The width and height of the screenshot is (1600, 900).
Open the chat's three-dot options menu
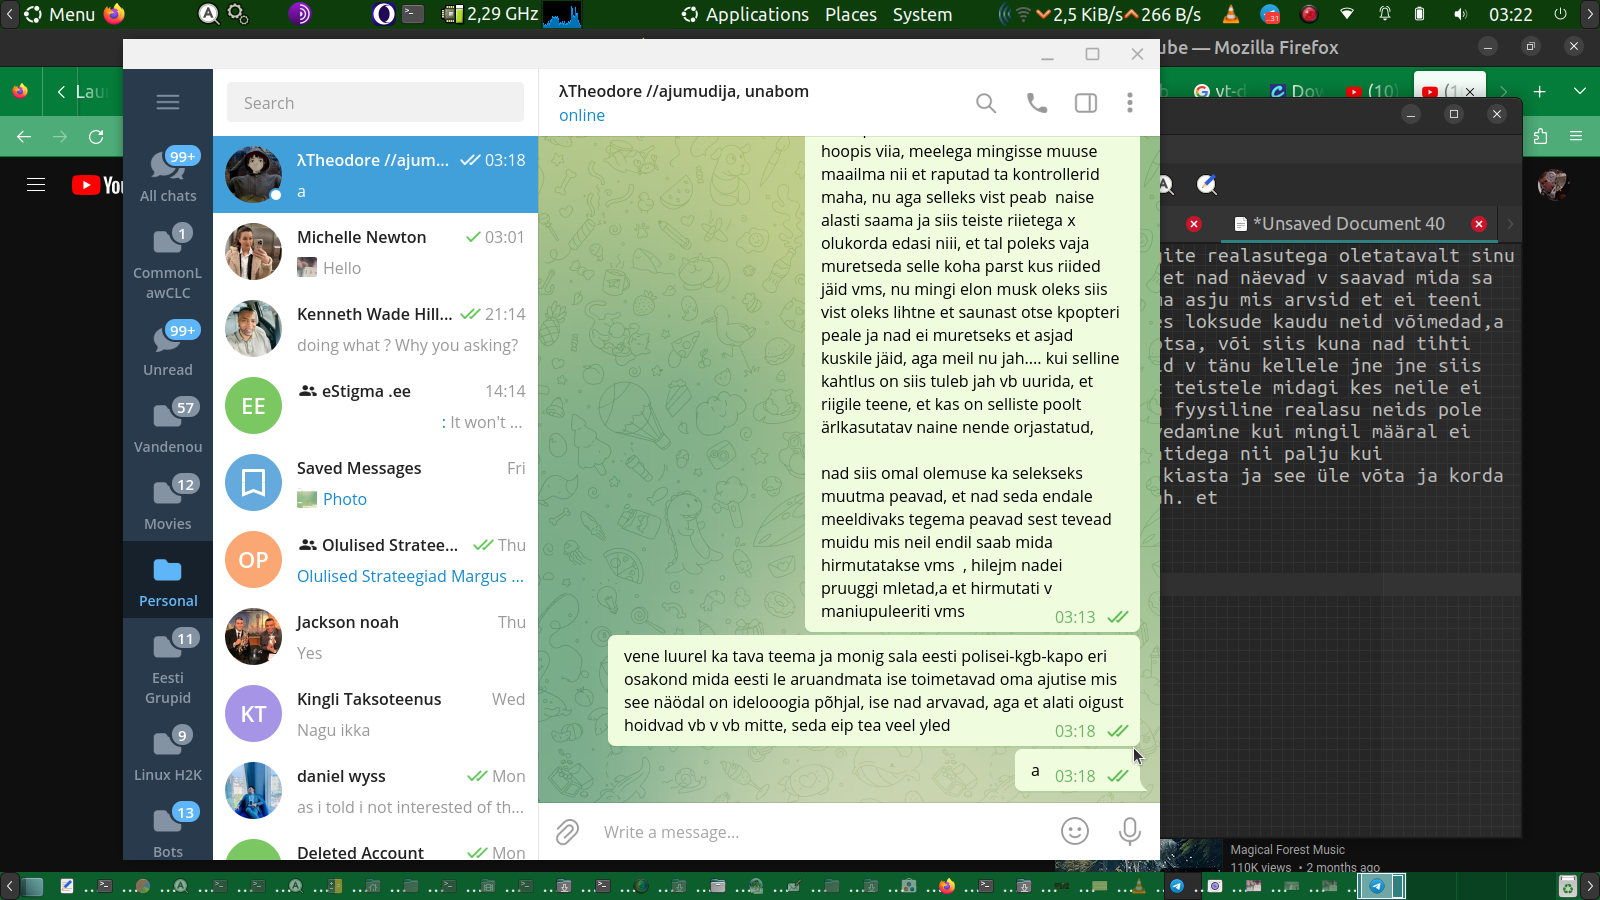pyautogui.click(x=1130, y=103)
